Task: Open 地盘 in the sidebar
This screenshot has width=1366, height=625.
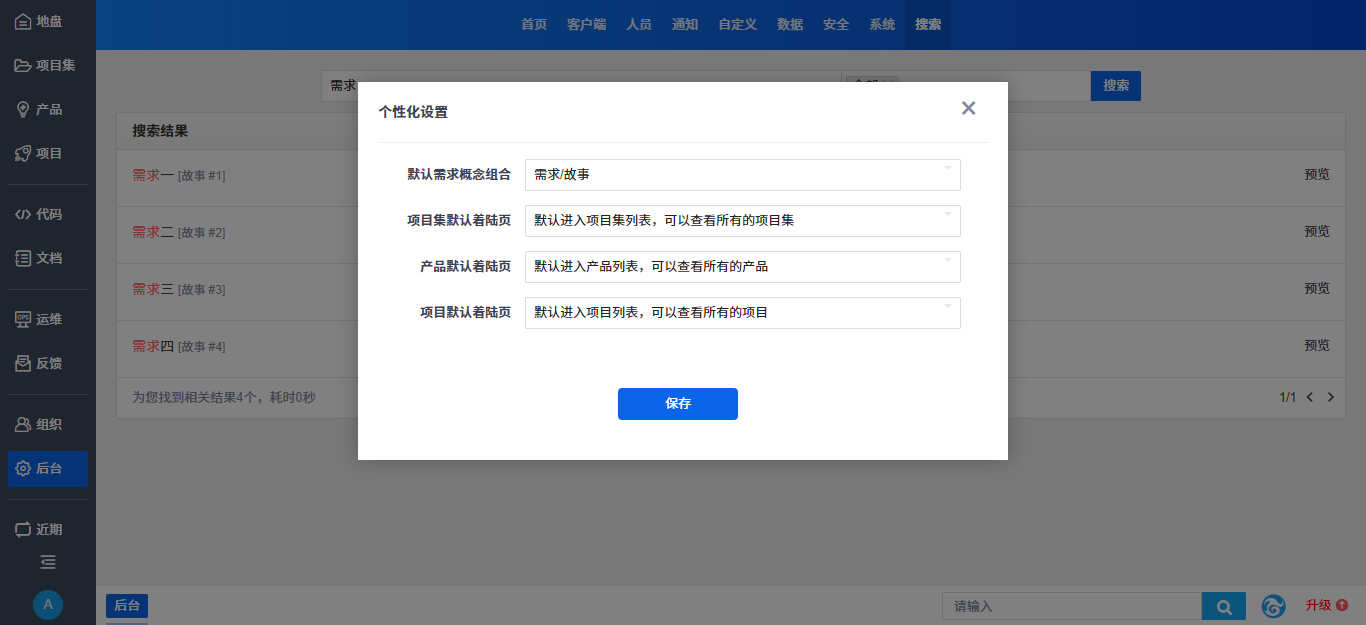Action: (48, 21)
